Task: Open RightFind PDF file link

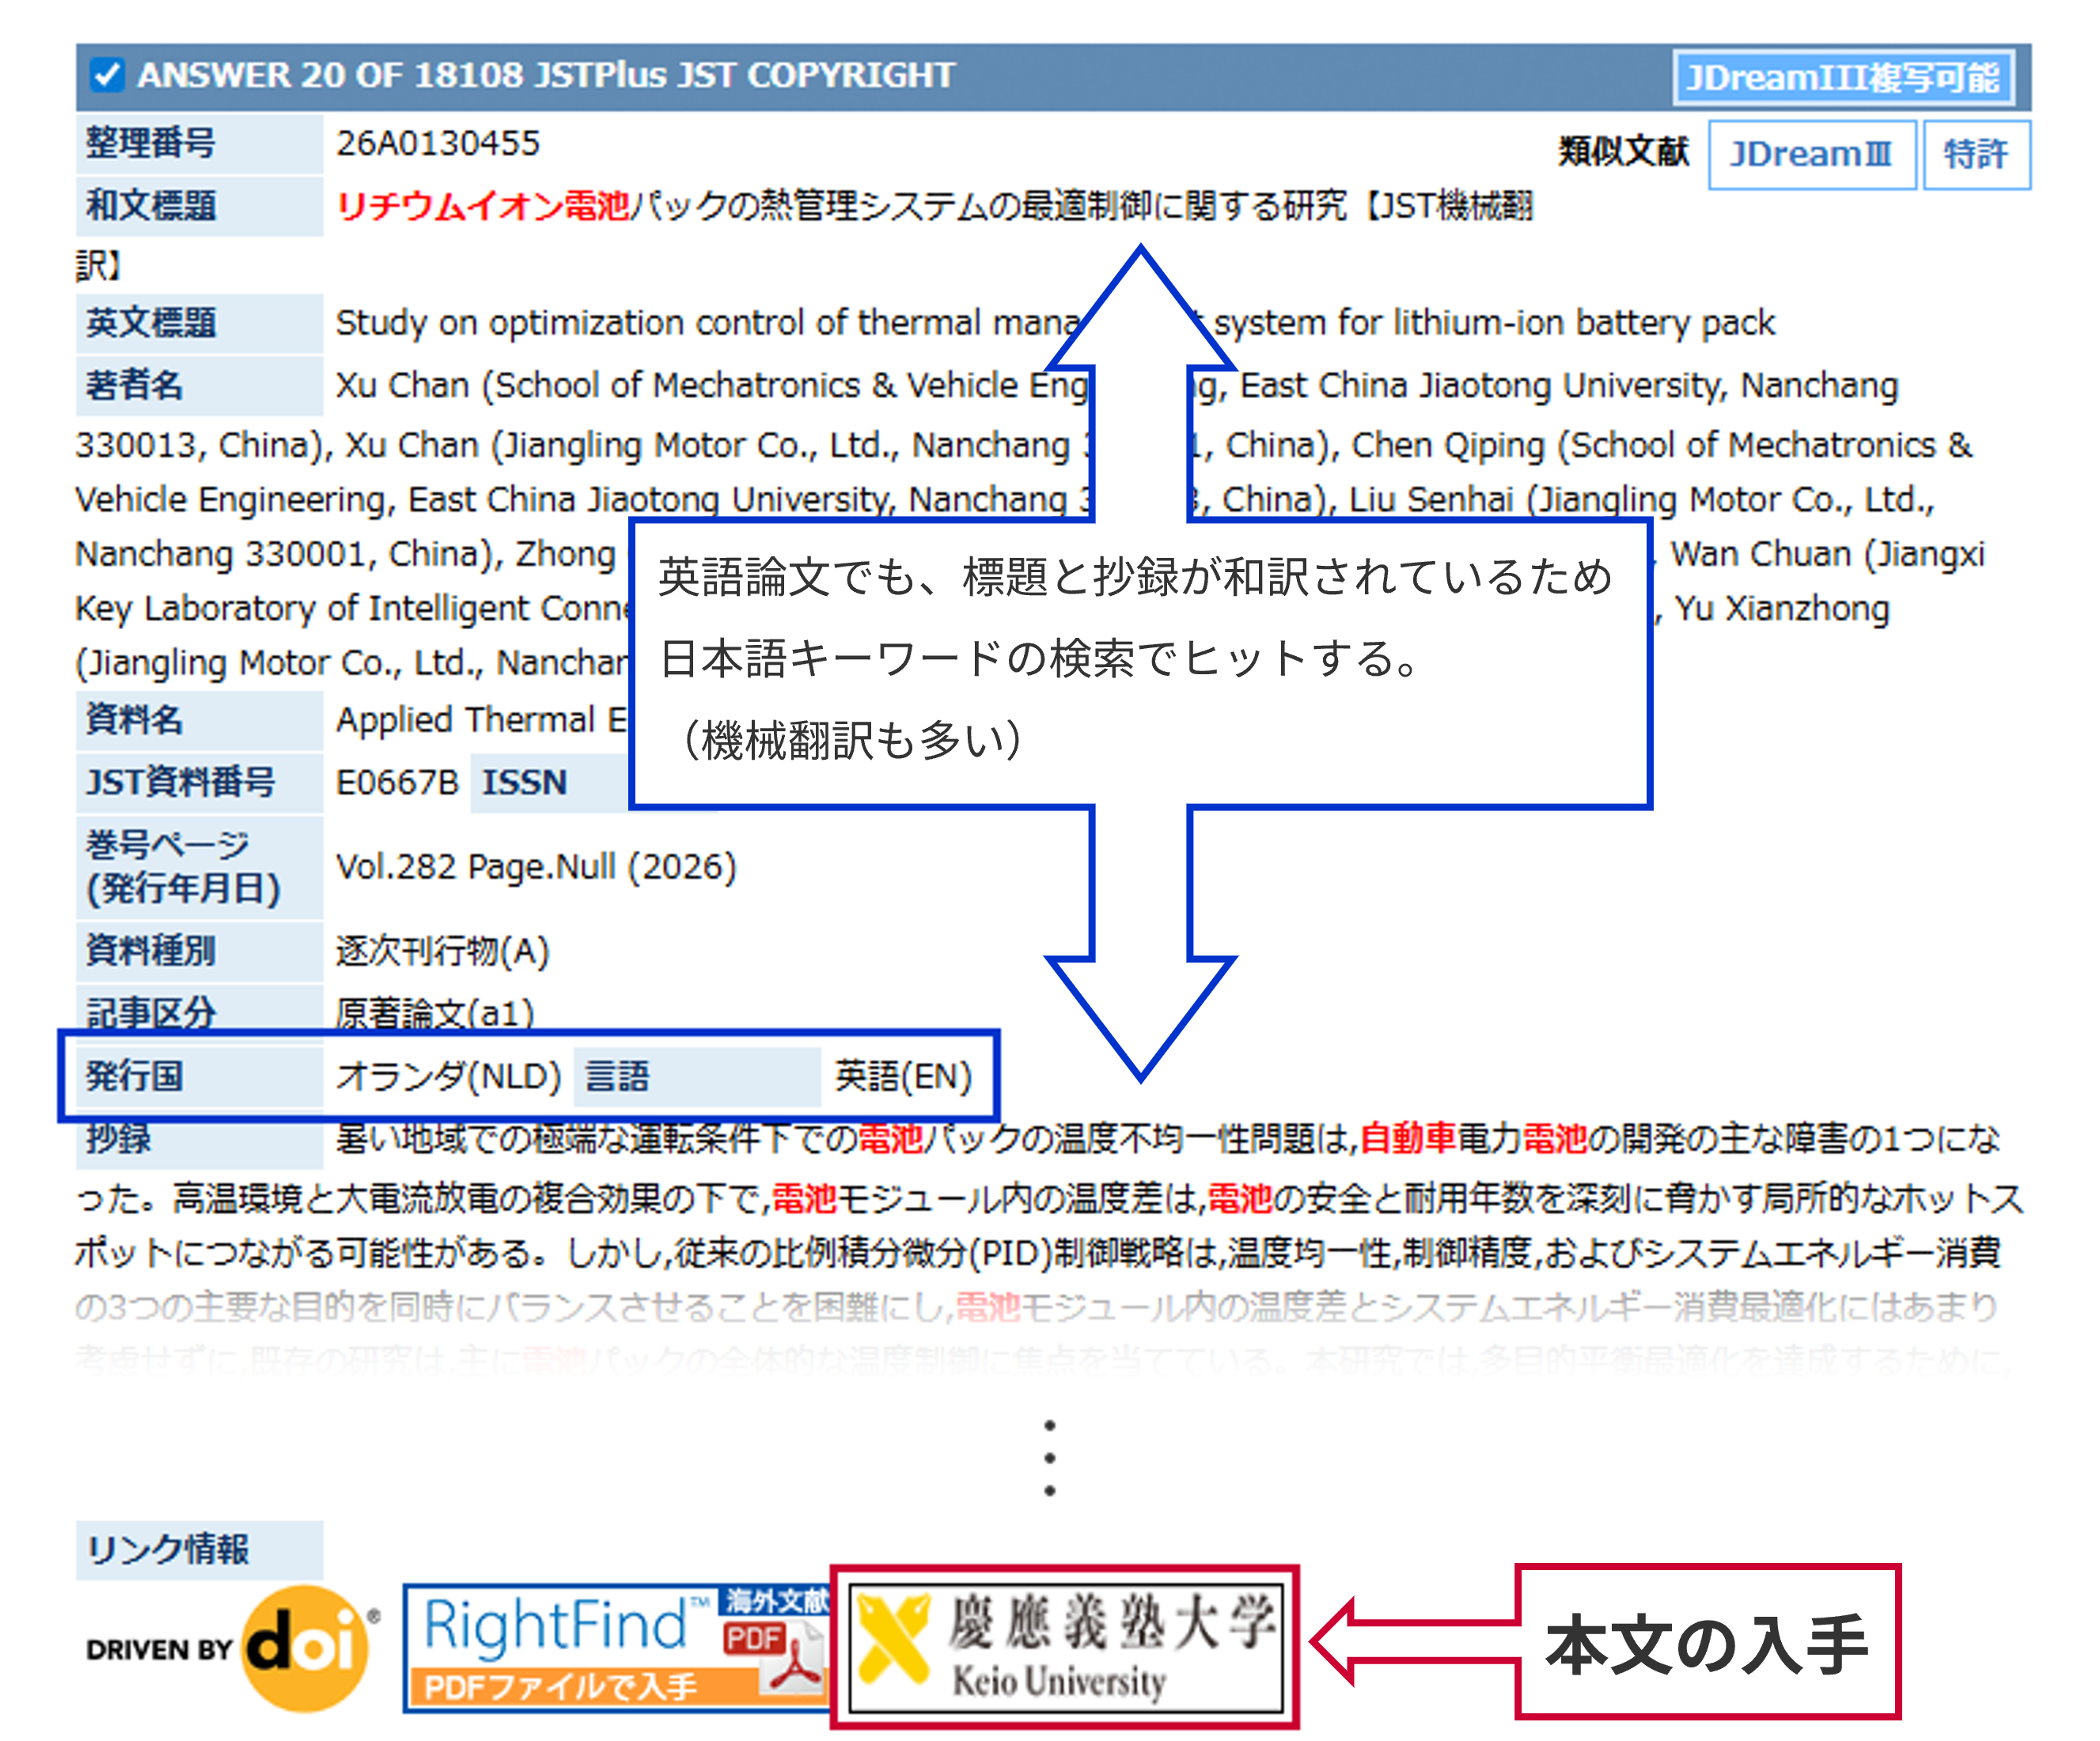Action: pos(617,1647)
